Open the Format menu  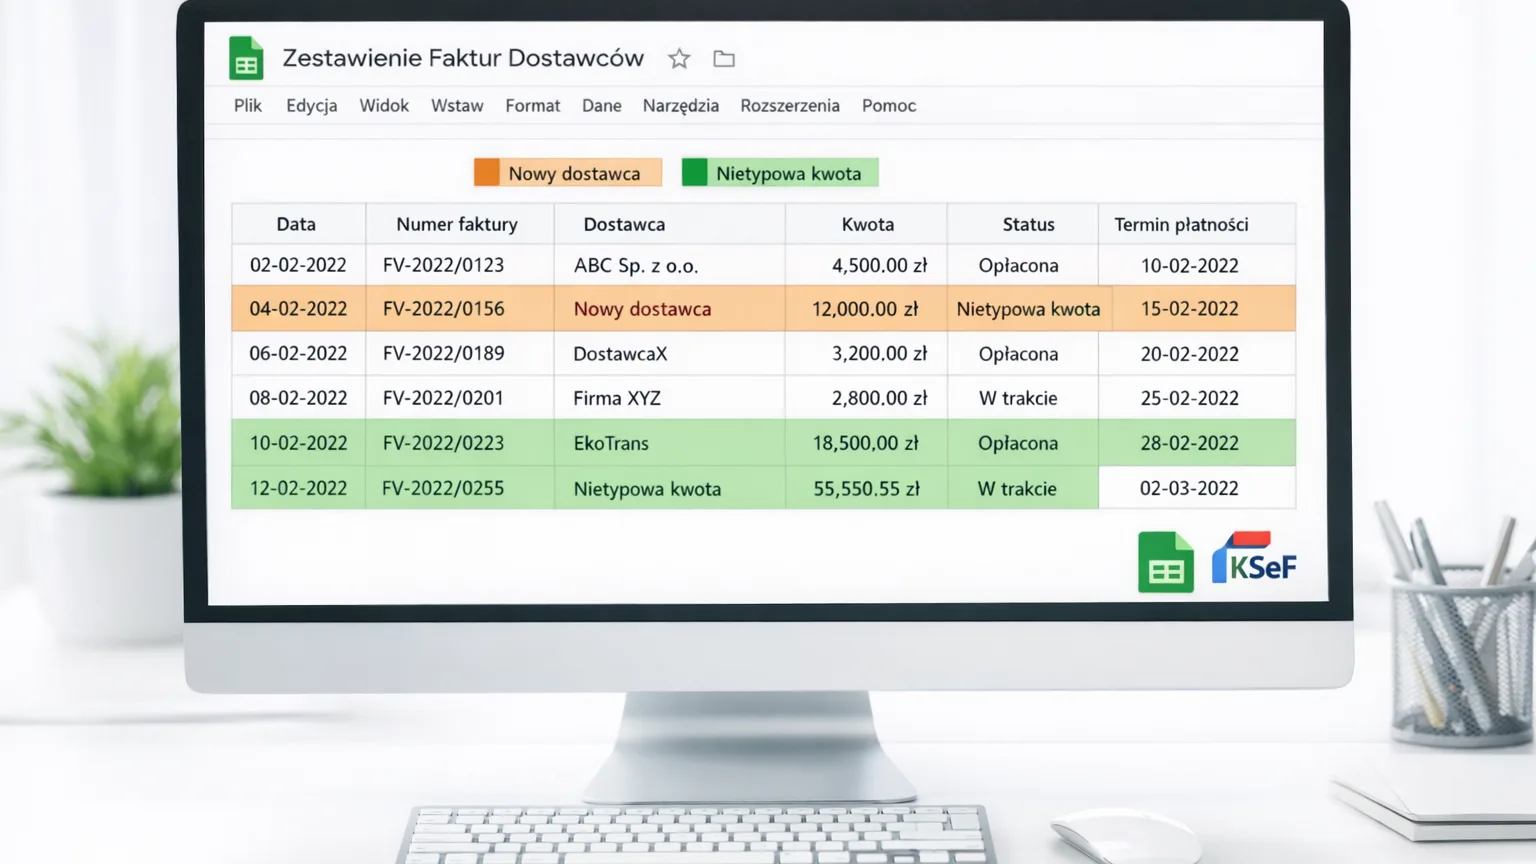click(532, 105)
